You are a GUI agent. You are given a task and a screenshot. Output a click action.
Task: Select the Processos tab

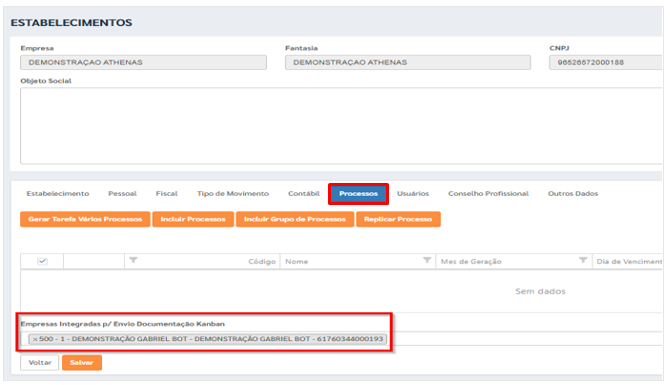pos(359,194)
